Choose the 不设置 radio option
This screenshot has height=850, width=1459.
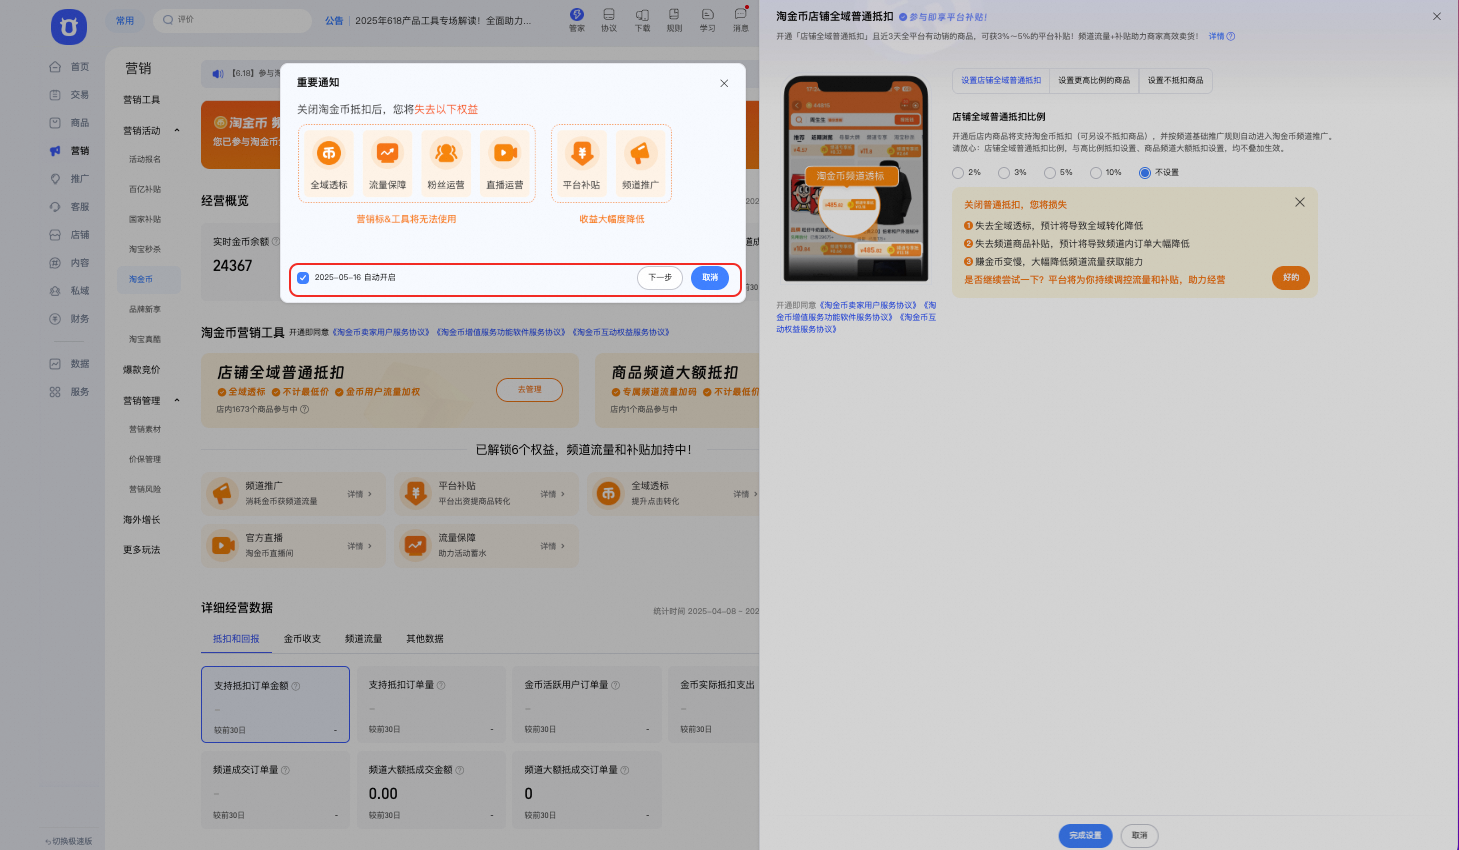1145,173
